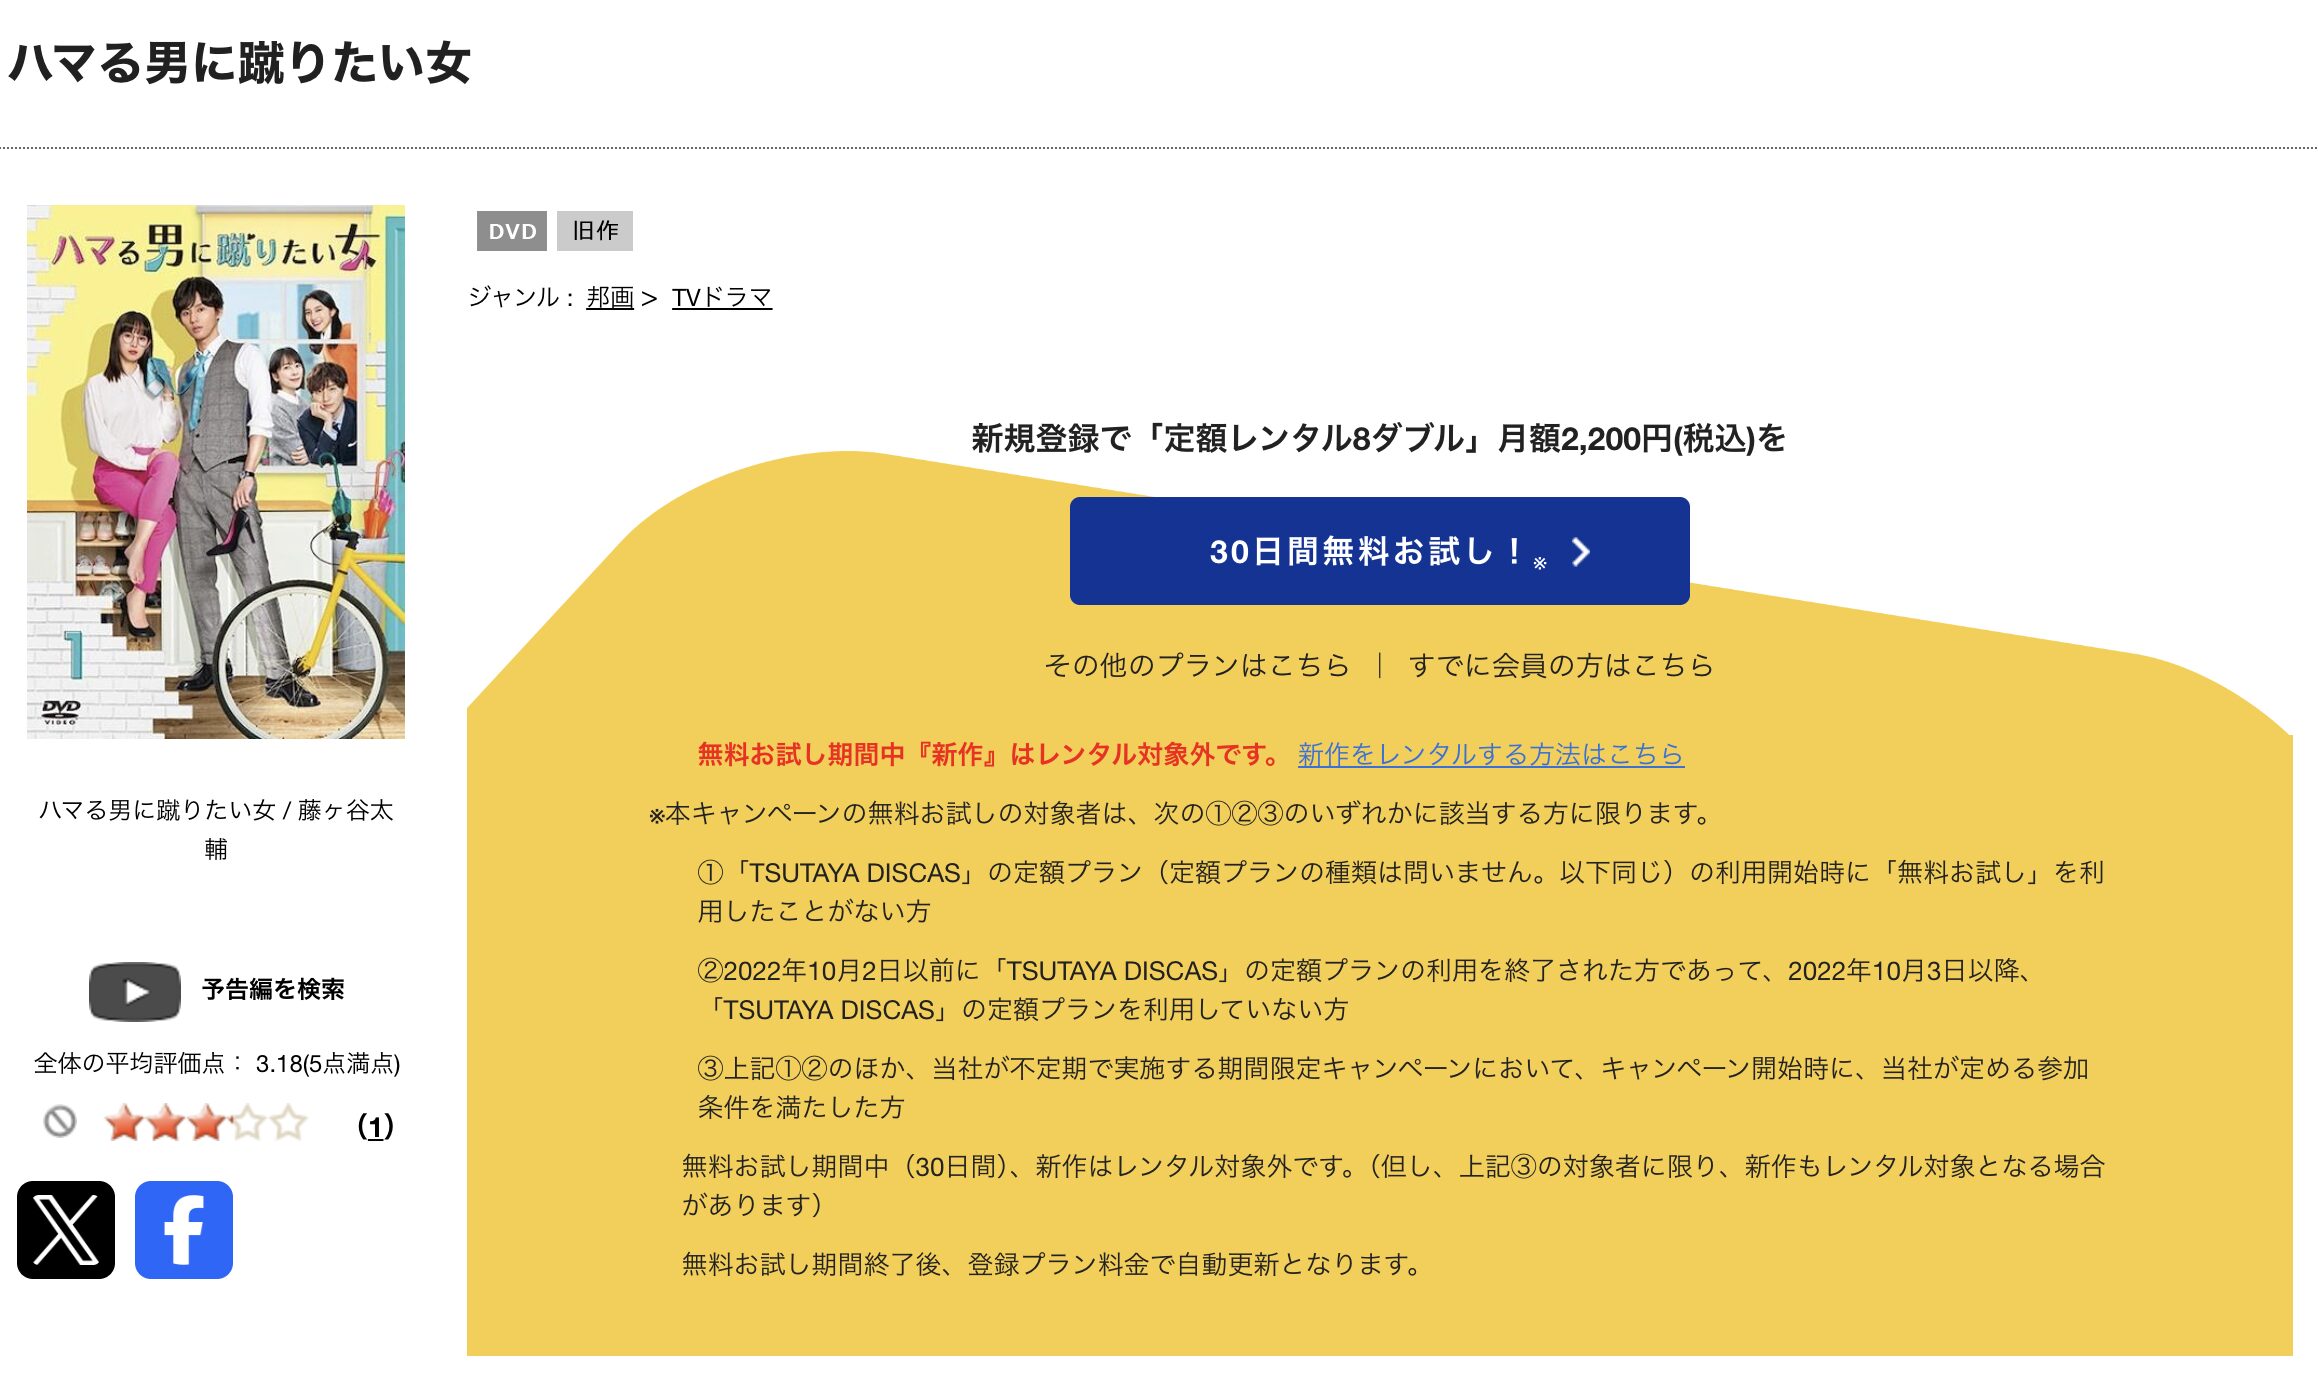Click condition ① about TSUTAYA DISCAS 定額プラン
This screenshot has width=2318, height=1380.
pos(1401,892)
